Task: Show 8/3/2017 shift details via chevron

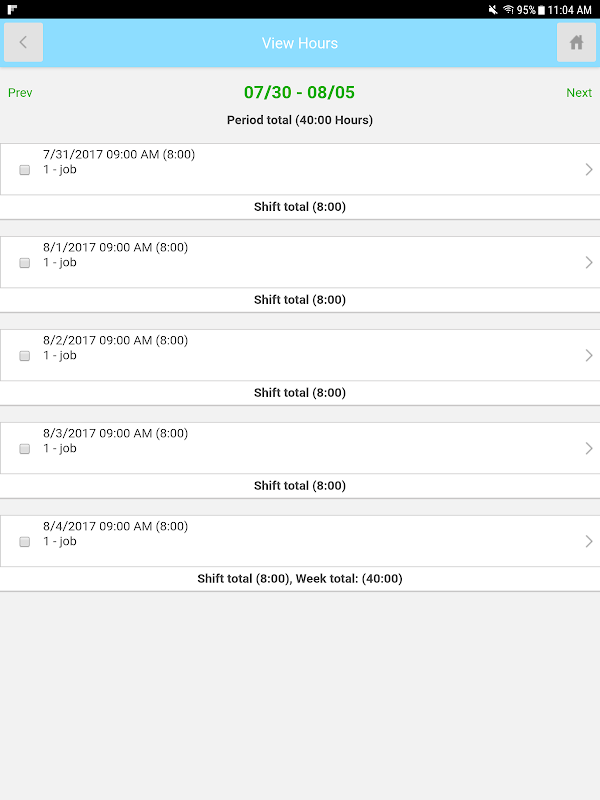Action: pyautogui.click(x=589, y=449)
